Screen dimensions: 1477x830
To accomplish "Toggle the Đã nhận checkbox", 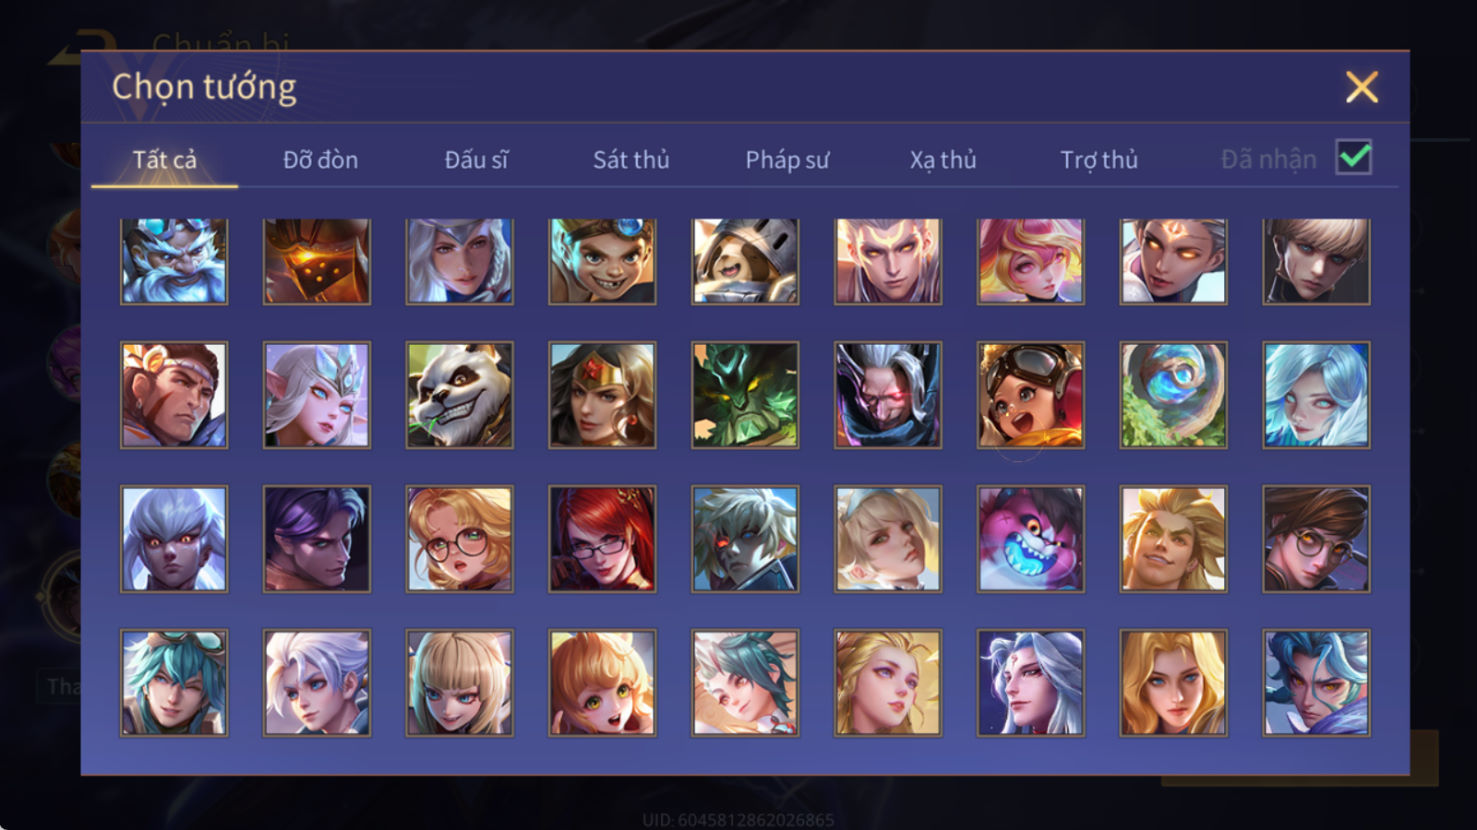I will point(1354,158).
